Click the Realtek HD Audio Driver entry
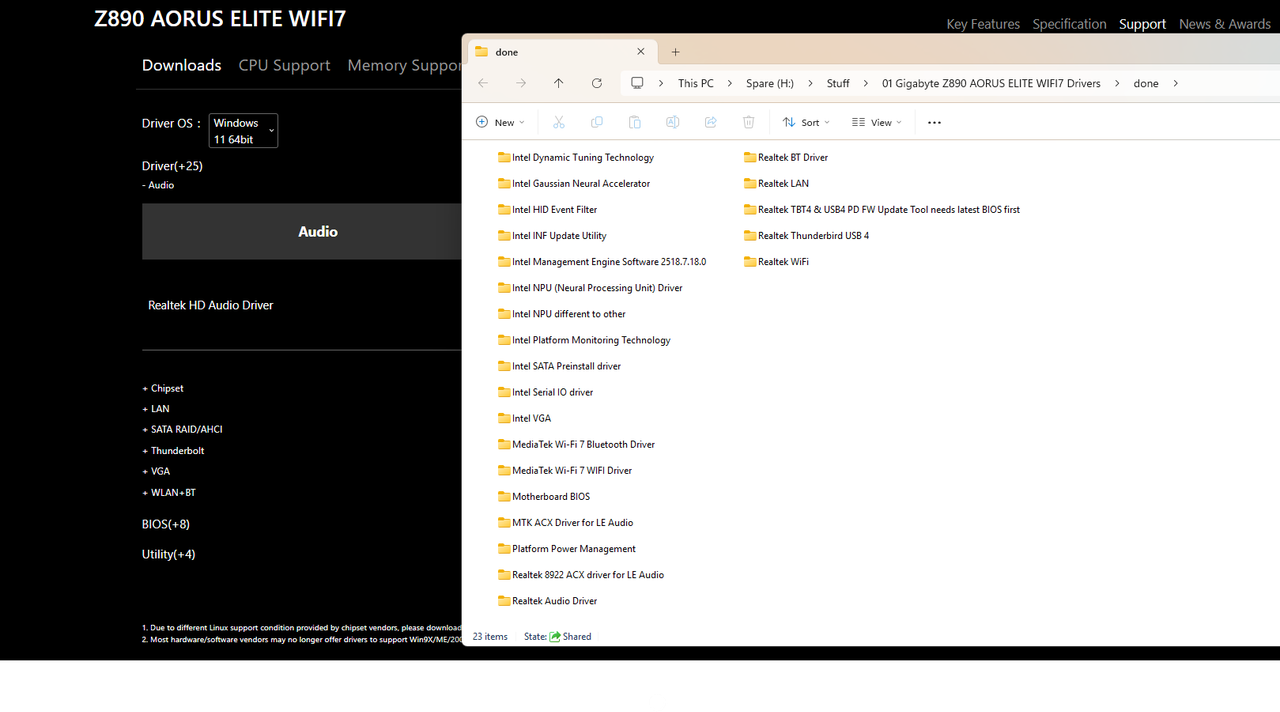 pos(211,305)
